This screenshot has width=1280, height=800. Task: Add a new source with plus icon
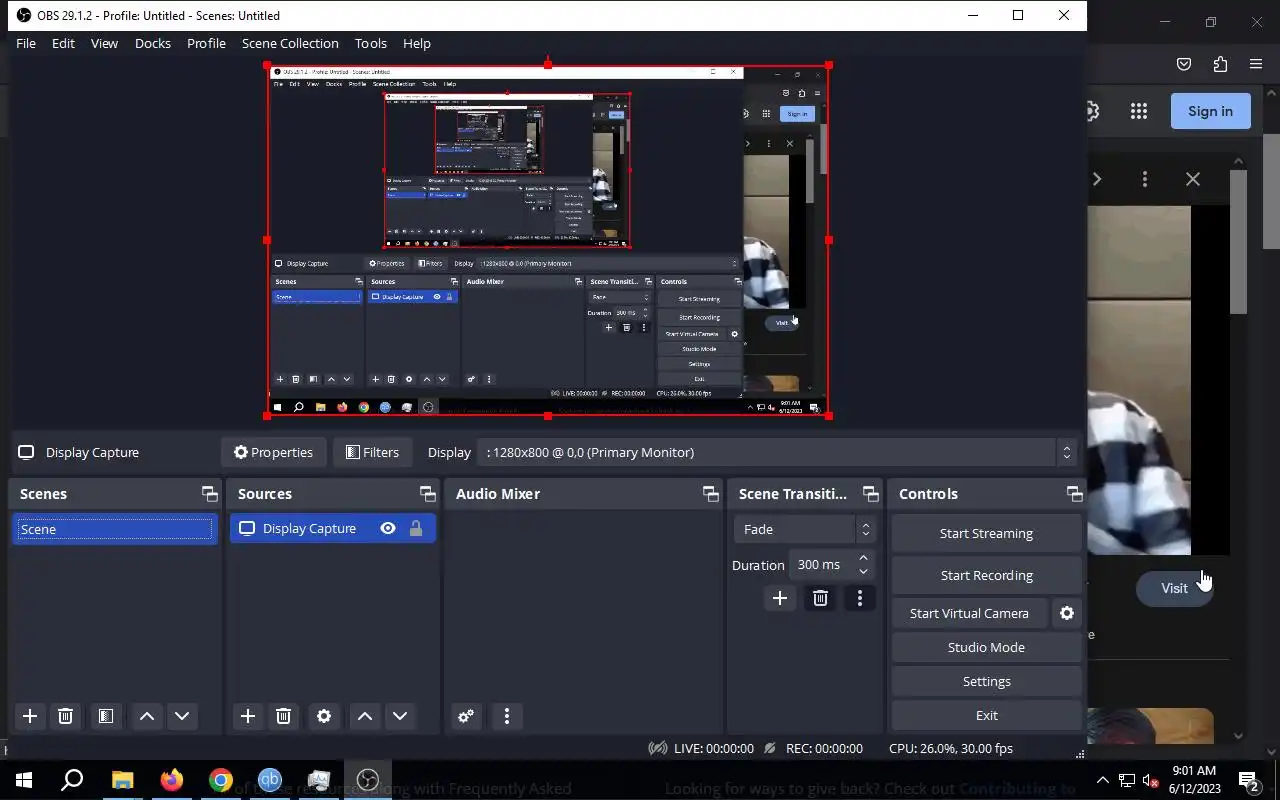248,716
